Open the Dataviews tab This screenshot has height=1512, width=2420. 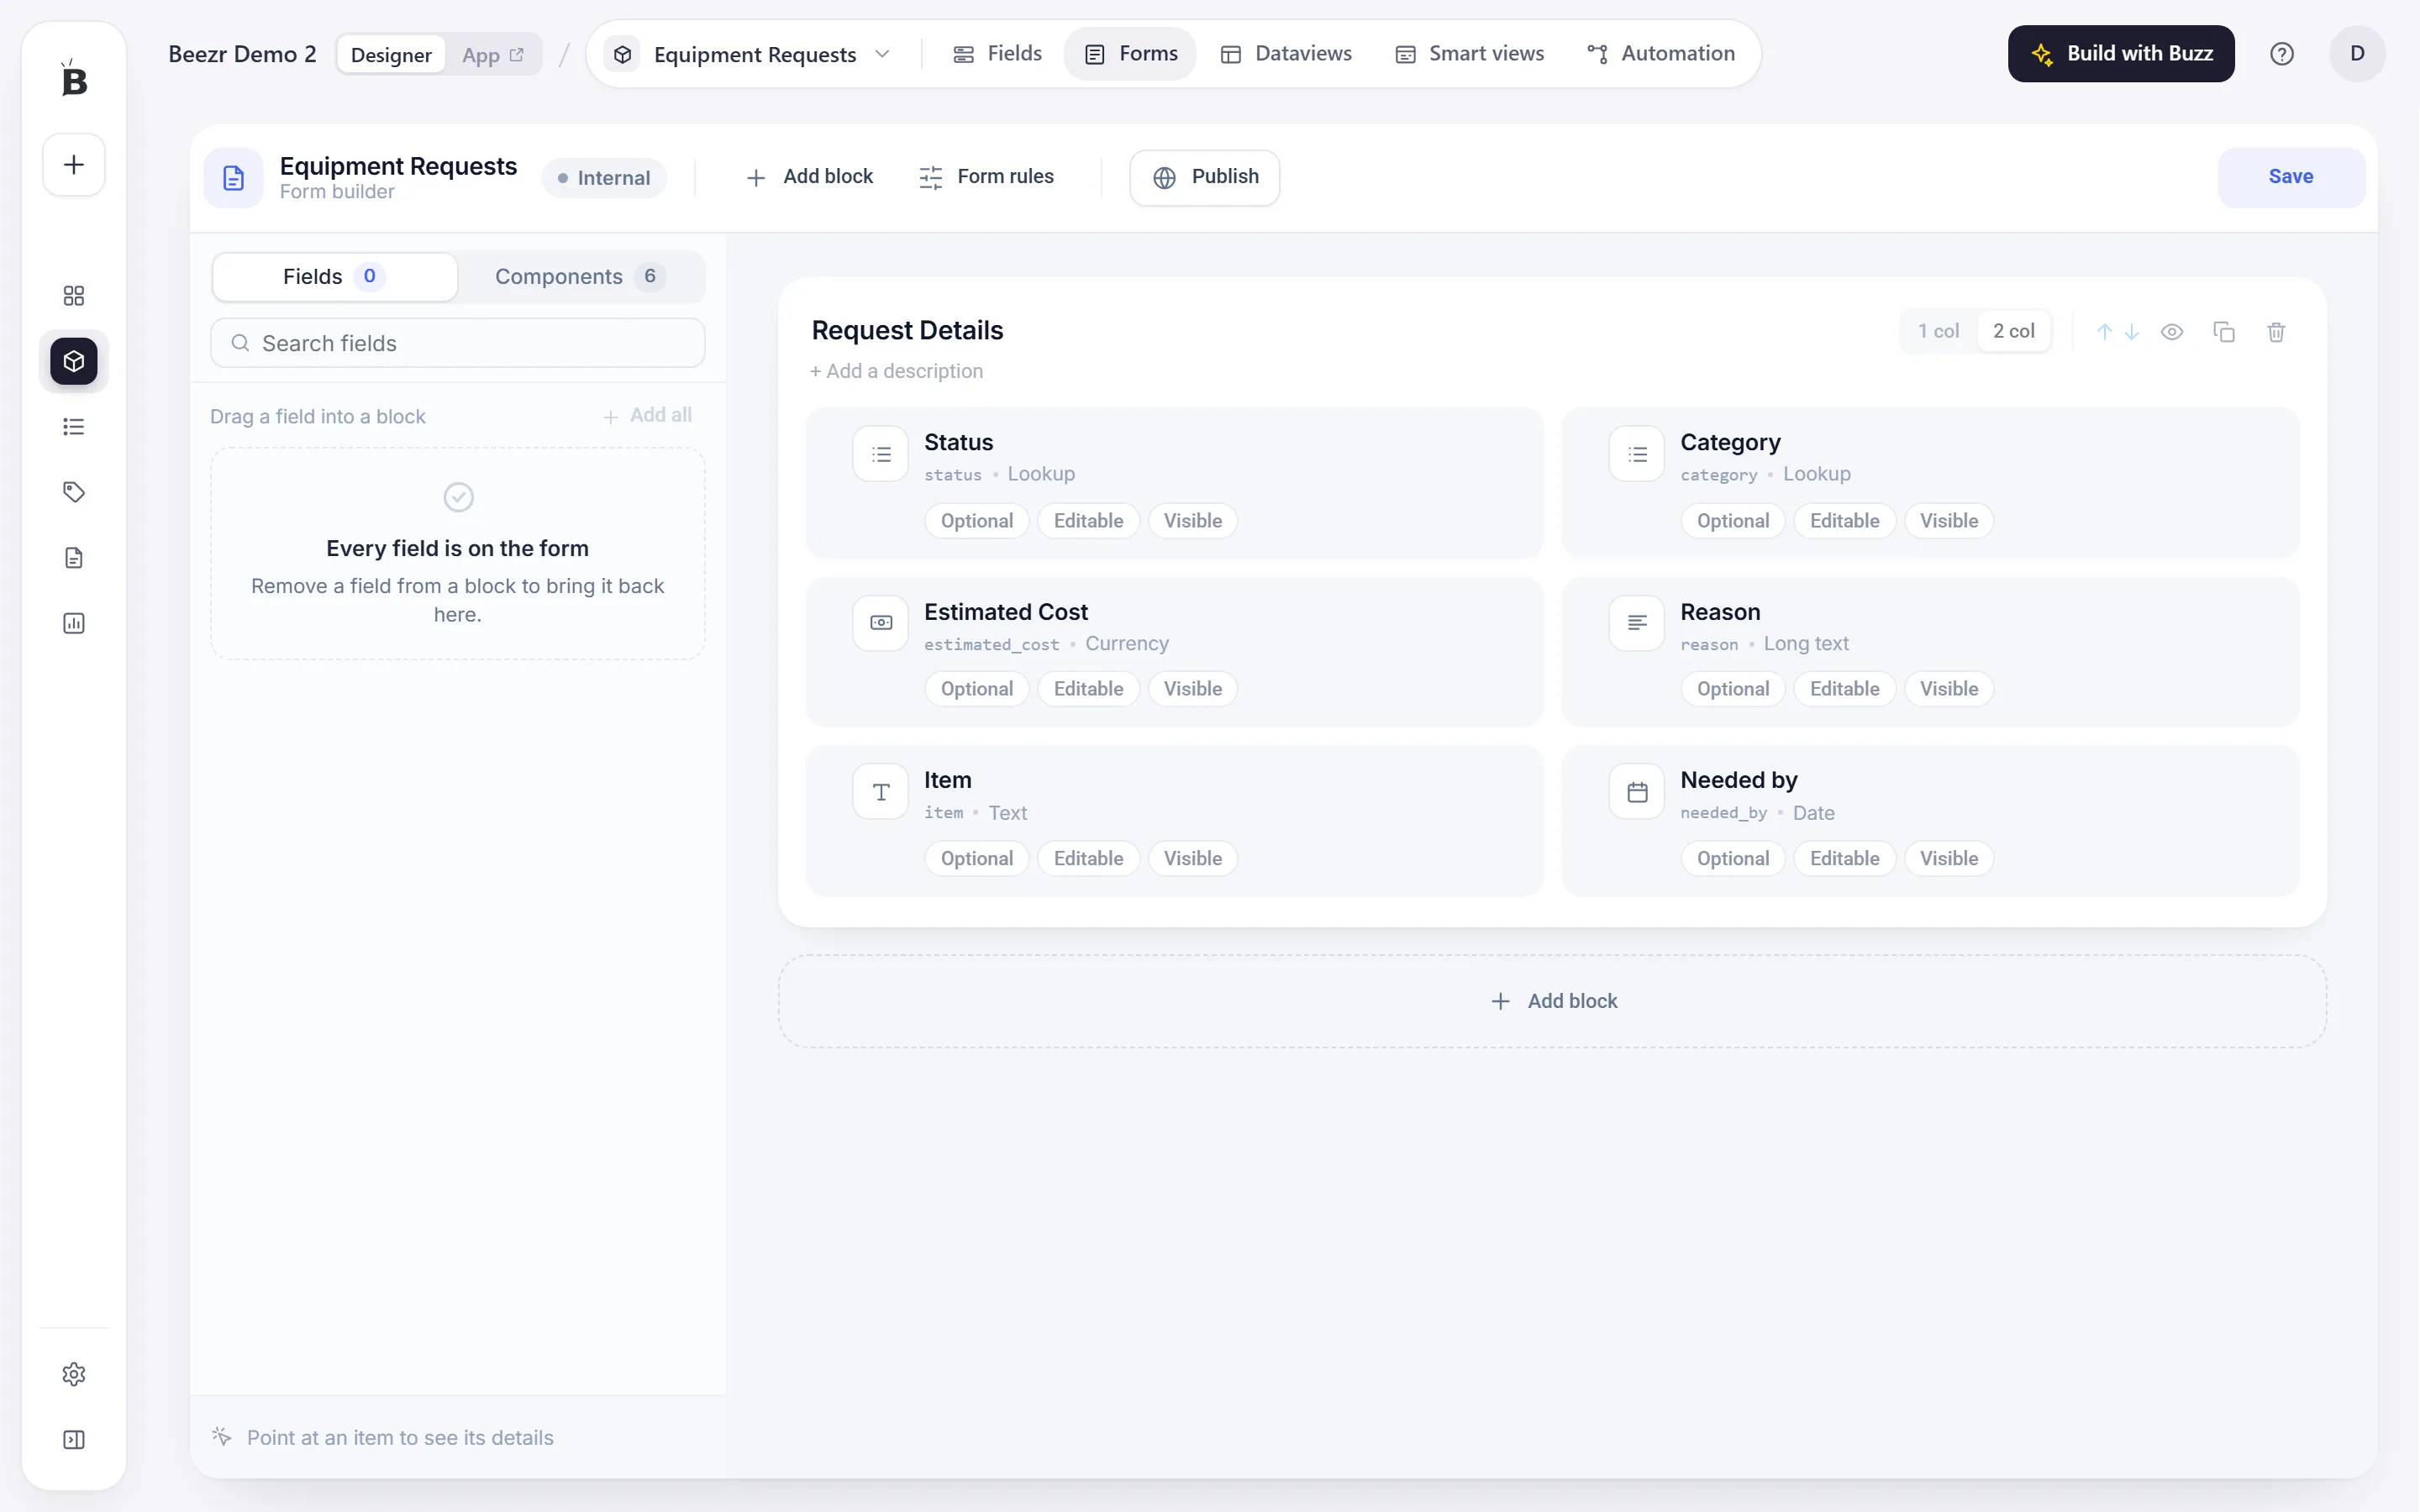[x=1286, y=54]
